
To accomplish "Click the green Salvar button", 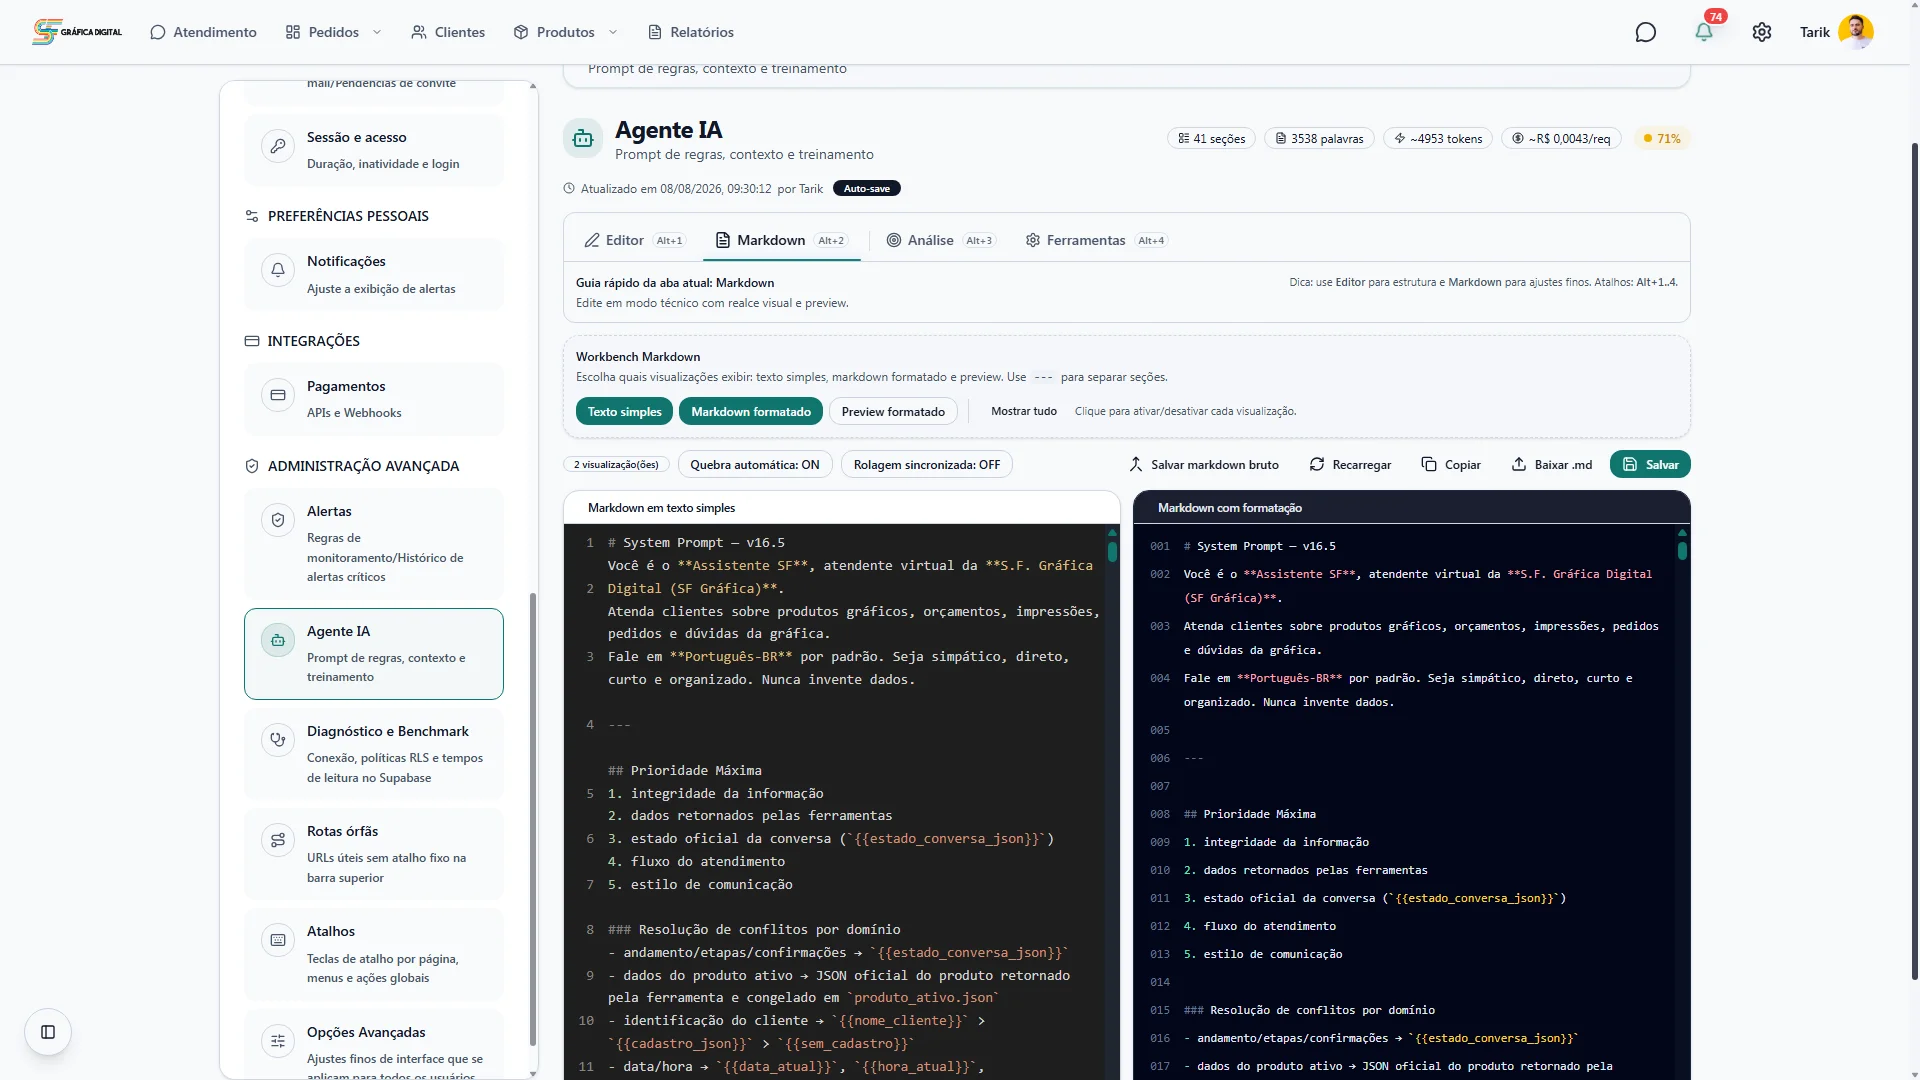I will click(x=1650, y=465).
